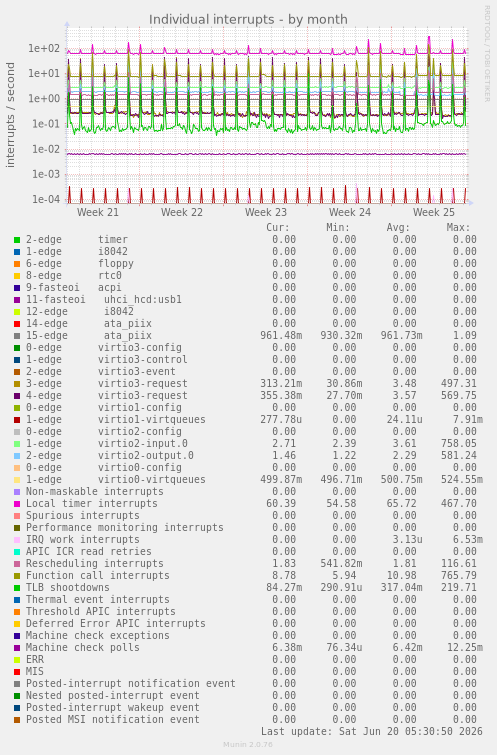Click the Cur: column header
497x755 pixels.
278,227
